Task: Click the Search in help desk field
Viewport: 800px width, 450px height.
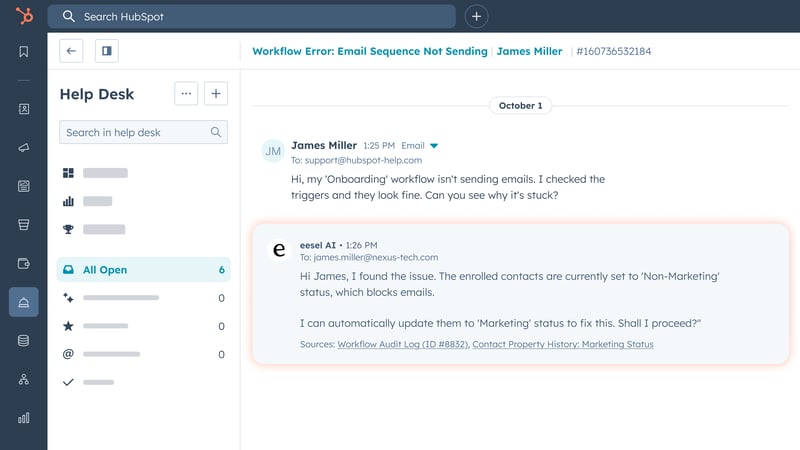Action: [143, 132]
